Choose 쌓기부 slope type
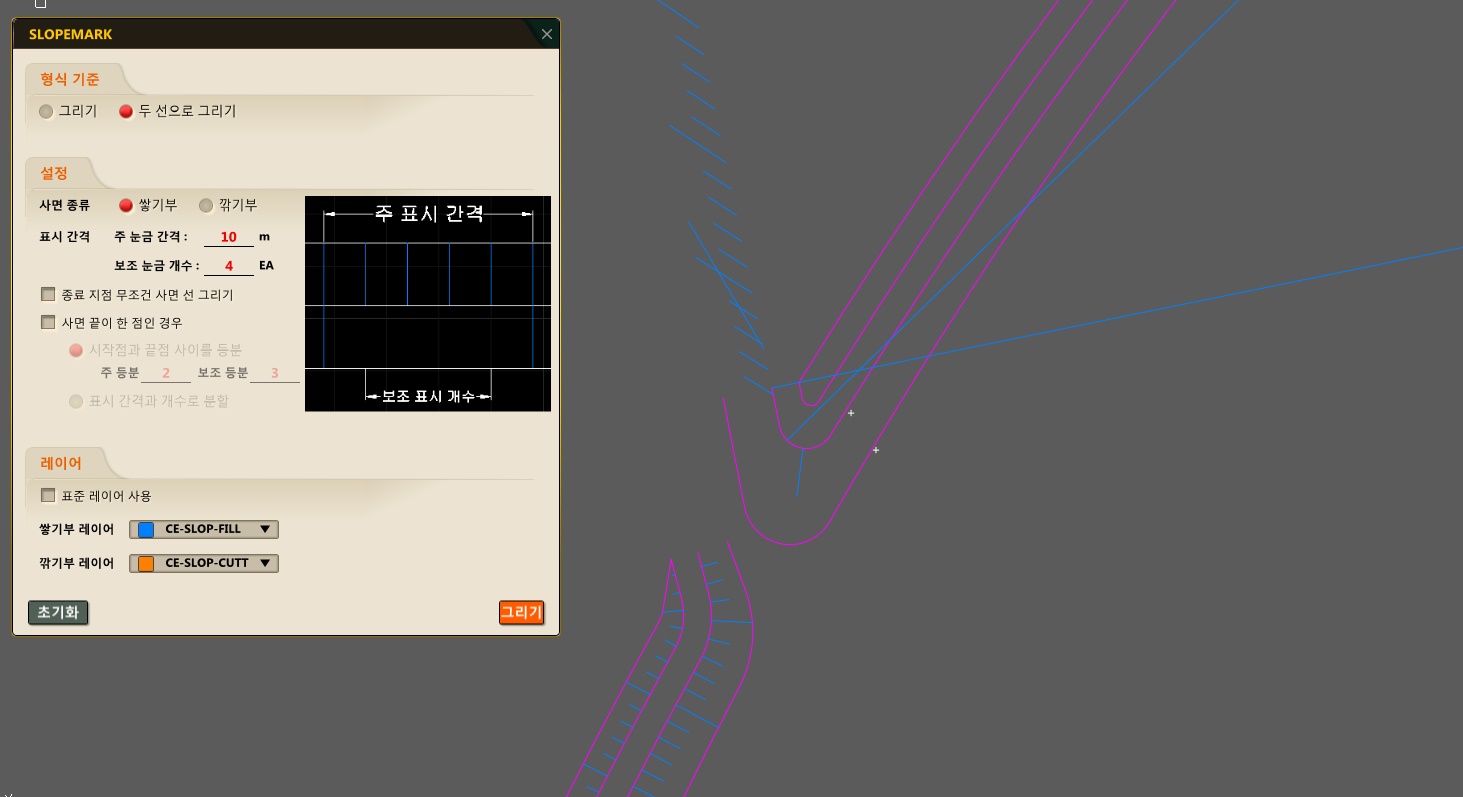The image size is (1463, 797). 126,206
